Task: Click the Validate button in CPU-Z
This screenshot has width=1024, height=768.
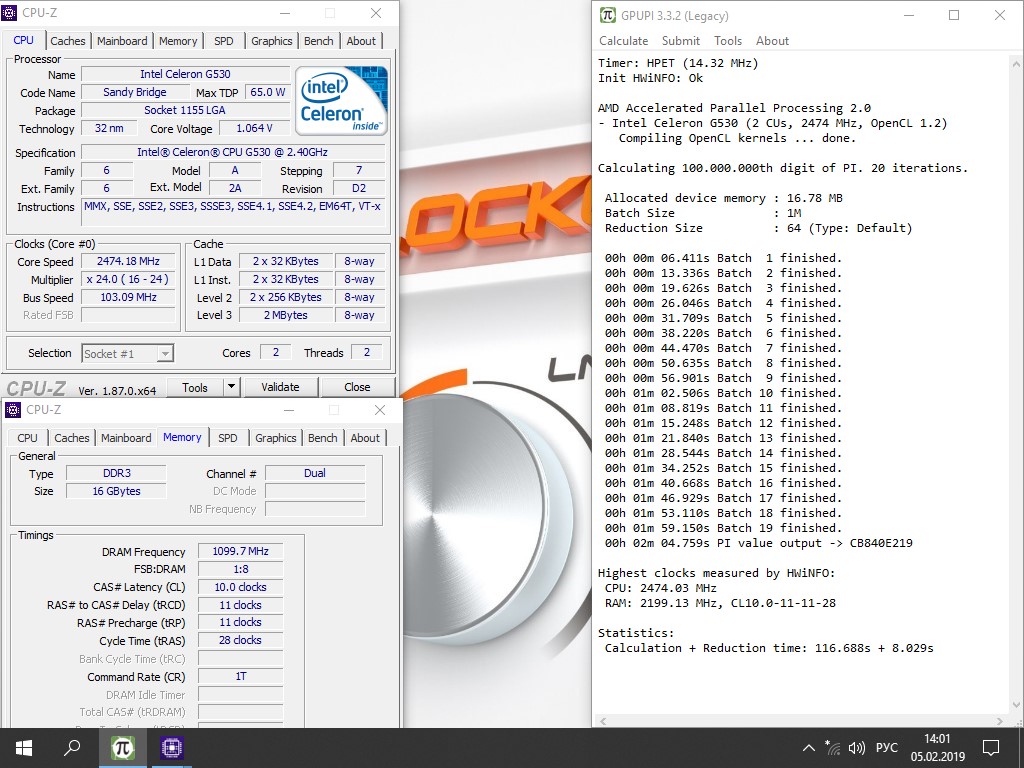Action: pyautogui.click(x=280, y=387)
